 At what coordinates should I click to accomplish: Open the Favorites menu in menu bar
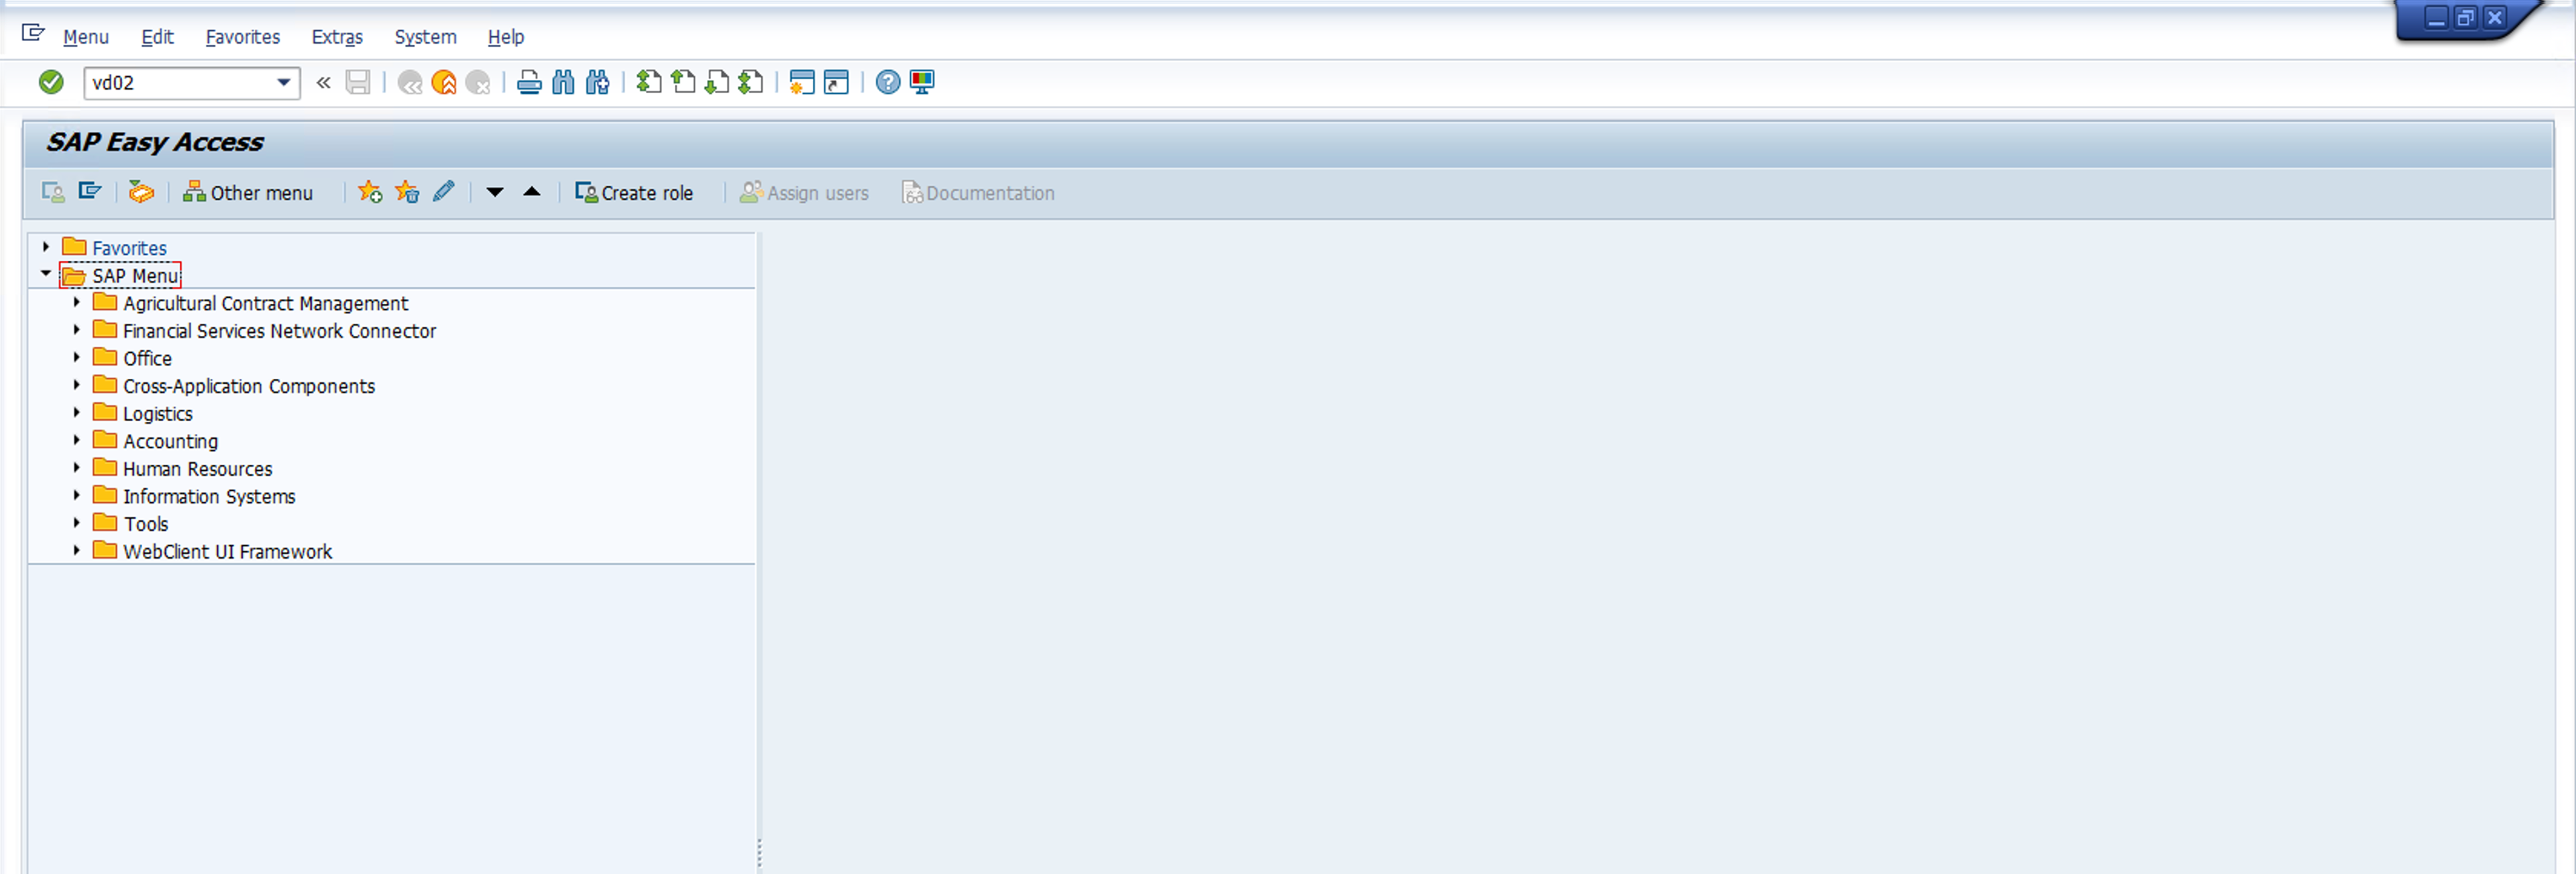point(243,37)
